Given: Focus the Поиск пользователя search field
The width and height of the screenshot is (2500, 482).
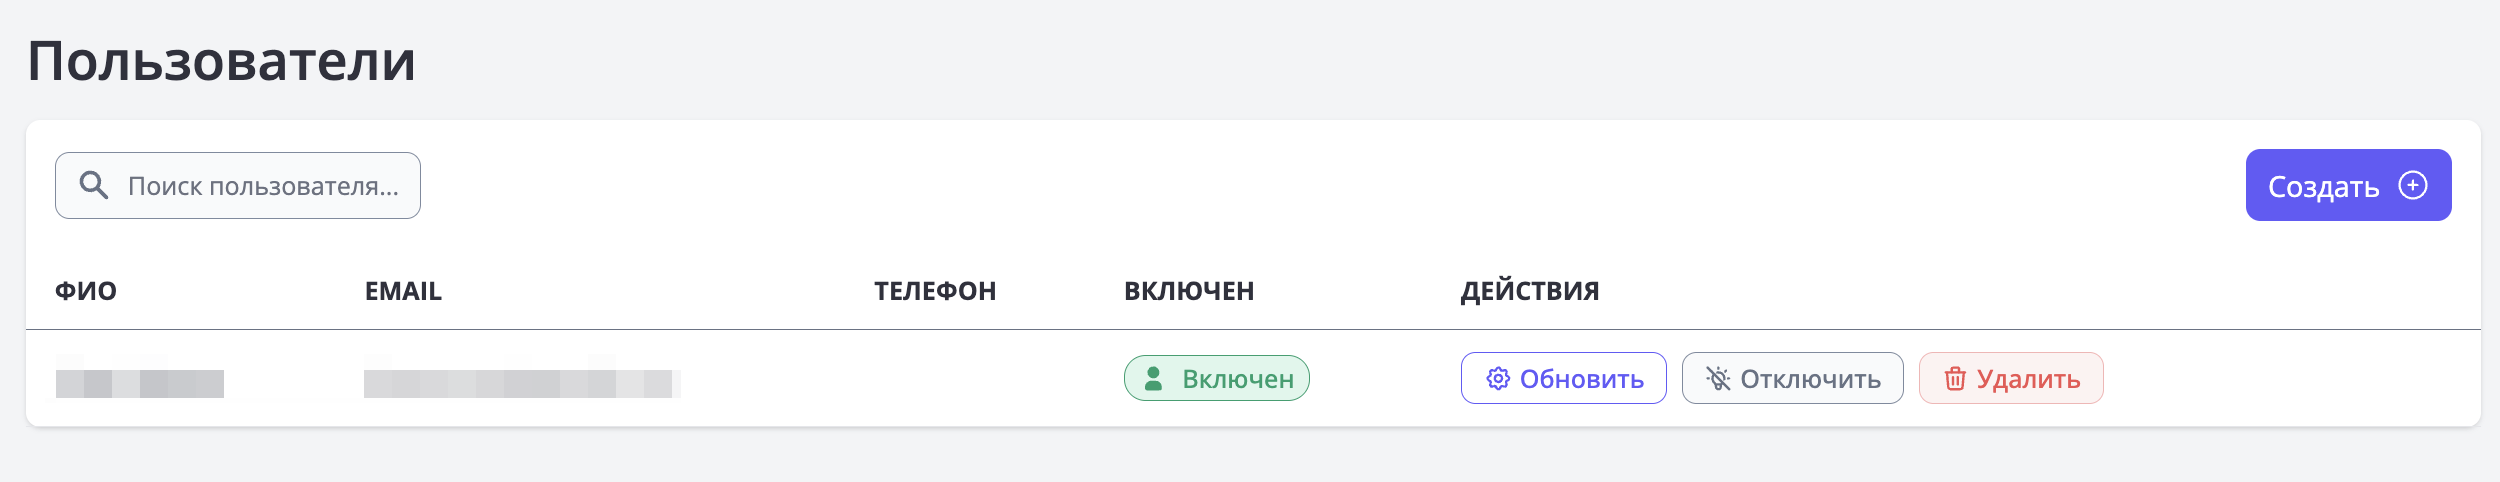Looking at the screenshot, I should pos(263,186).
